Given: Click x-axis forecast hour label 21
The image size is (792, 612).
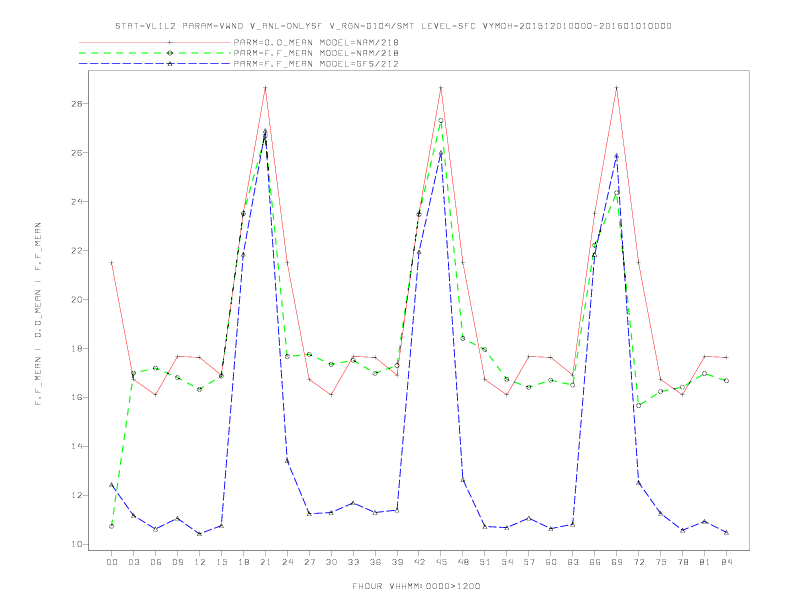Looking at the screenshot, I should tap(265, 562).
